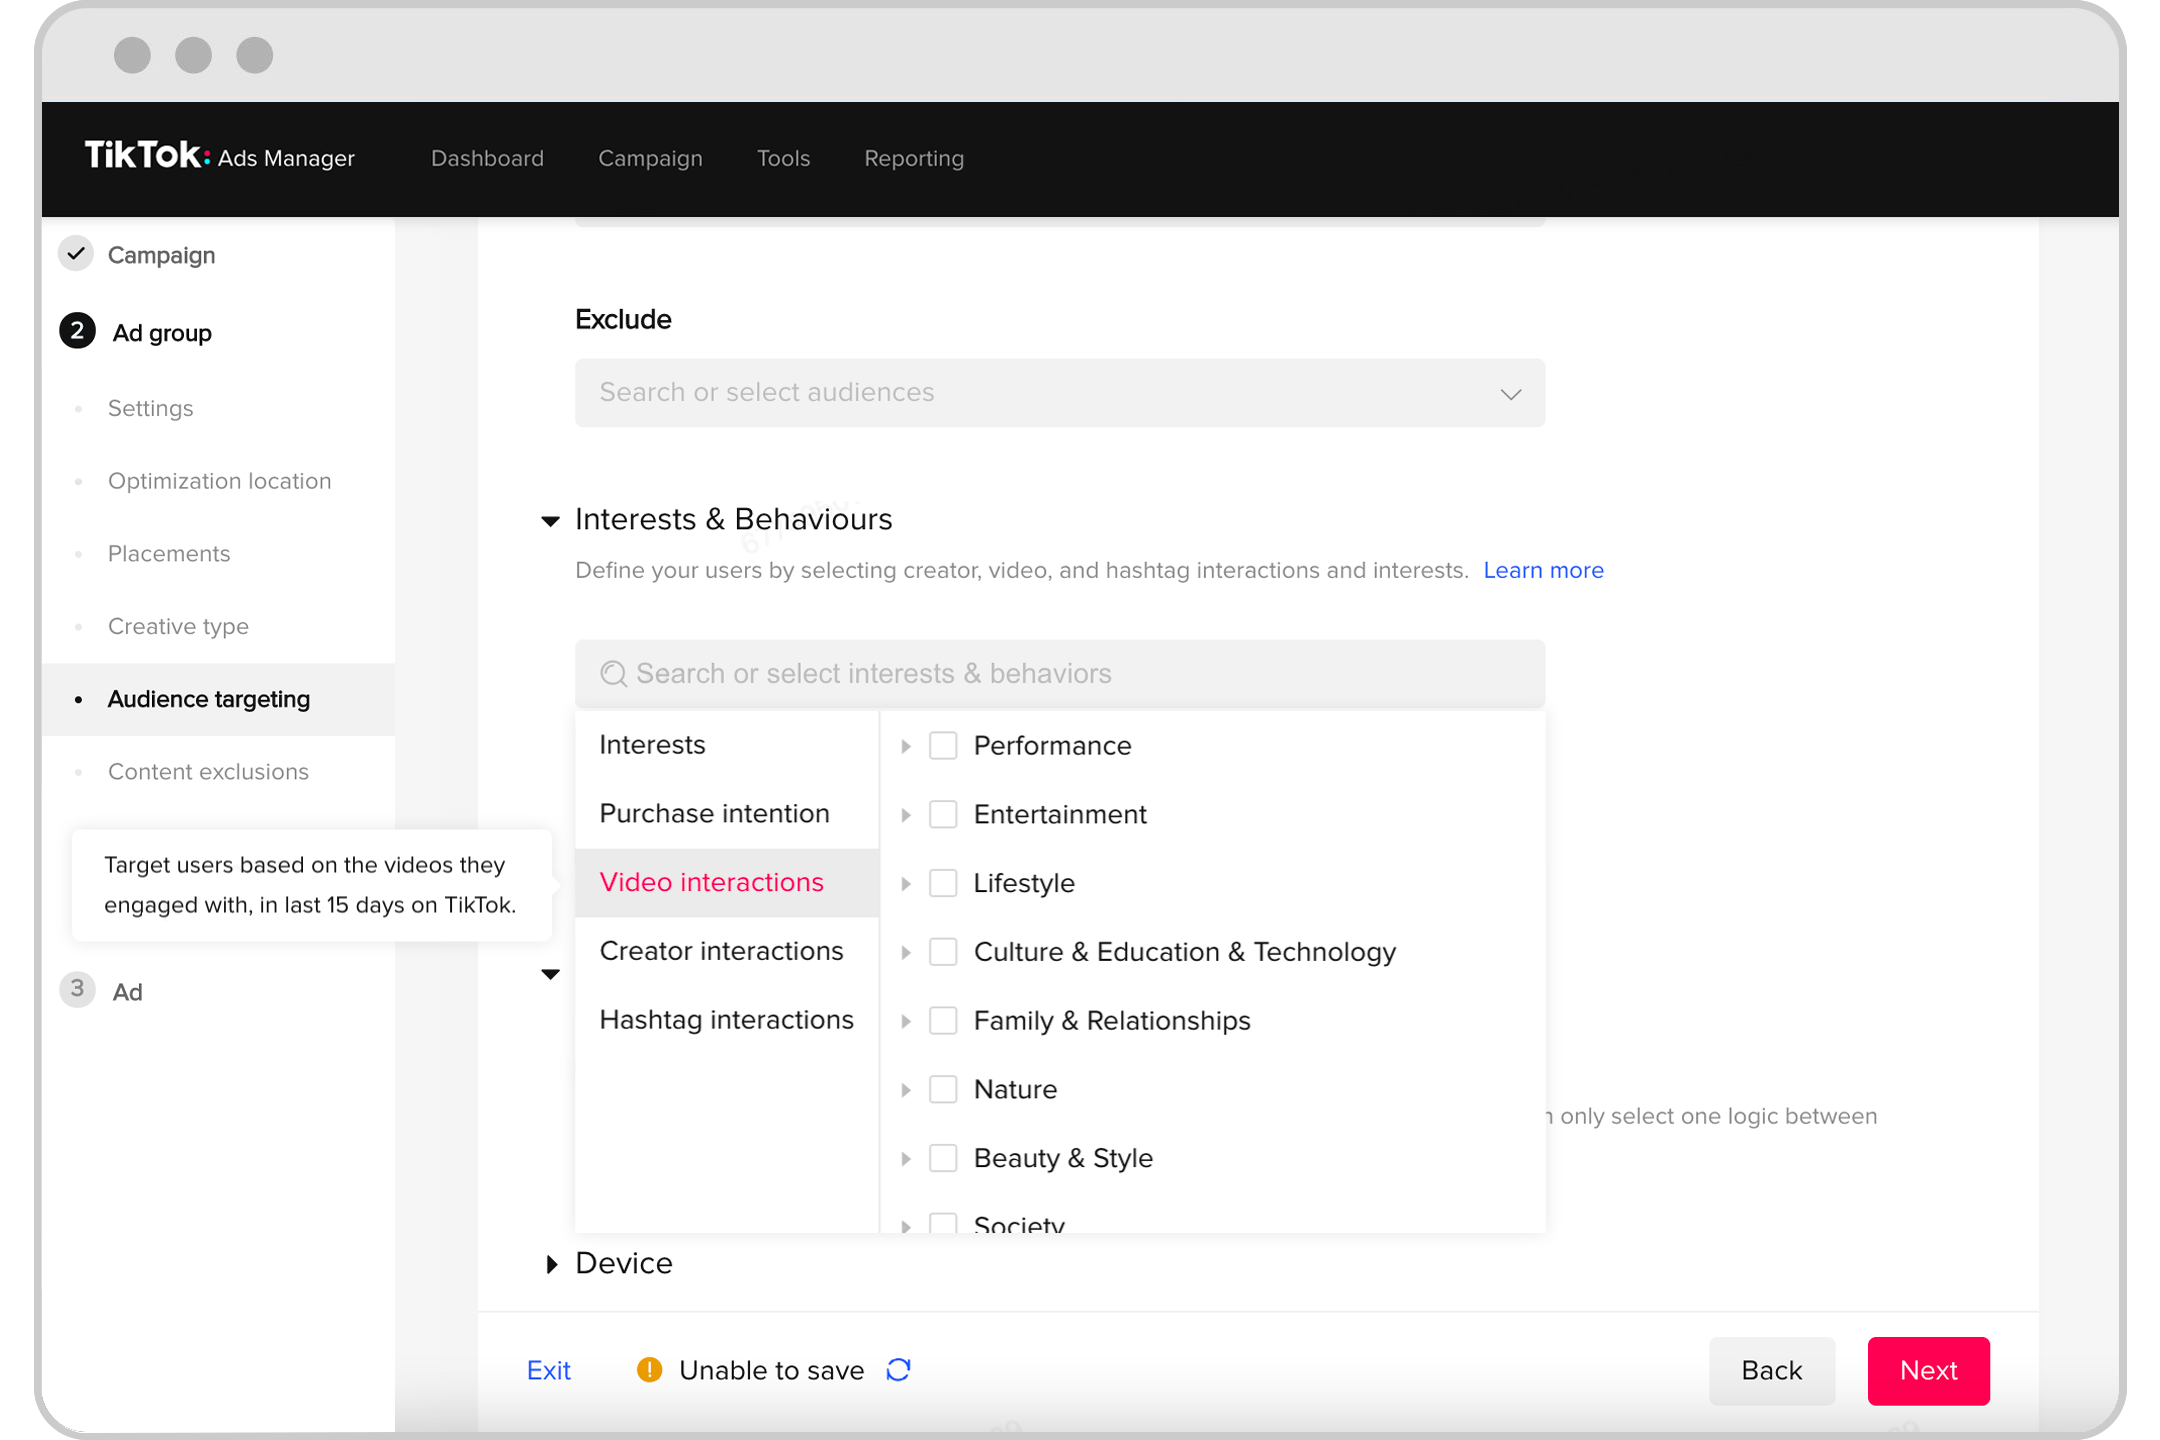Select the Video interactions category
Viewport: 2160px width, 1440px height.
[x=727, y=883]
